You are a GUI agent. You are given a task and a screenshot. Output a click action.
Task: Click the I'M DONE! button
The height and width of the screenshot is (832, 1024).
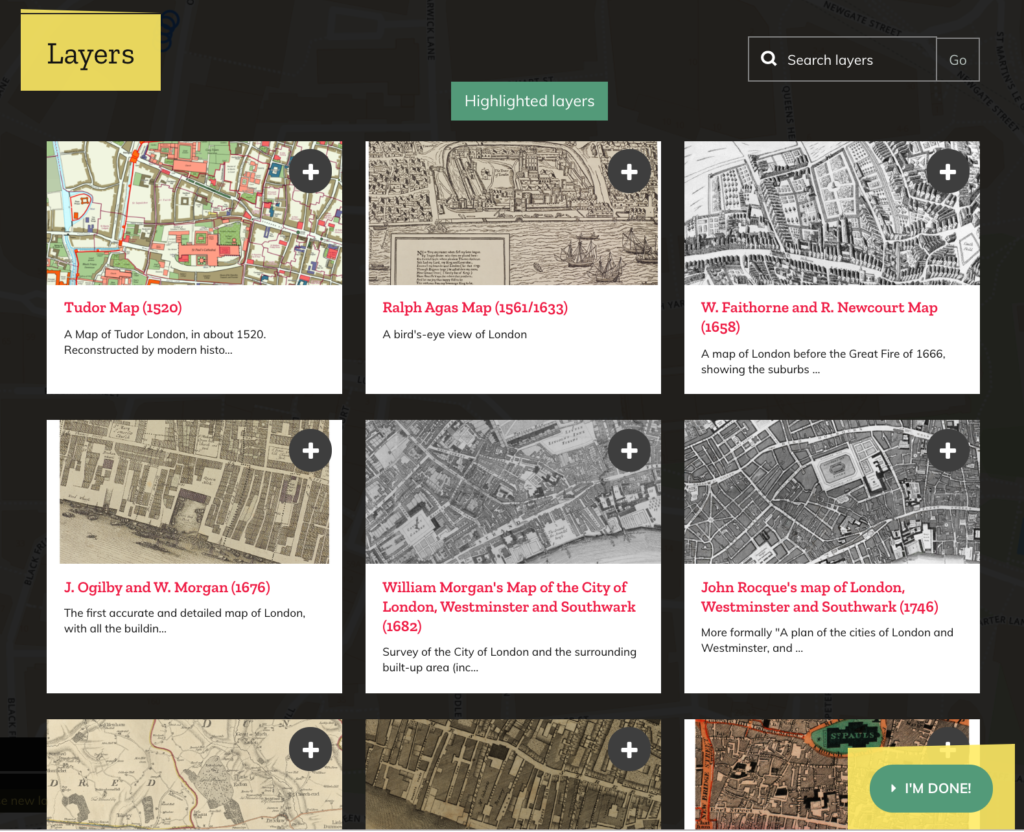point(931,788)
